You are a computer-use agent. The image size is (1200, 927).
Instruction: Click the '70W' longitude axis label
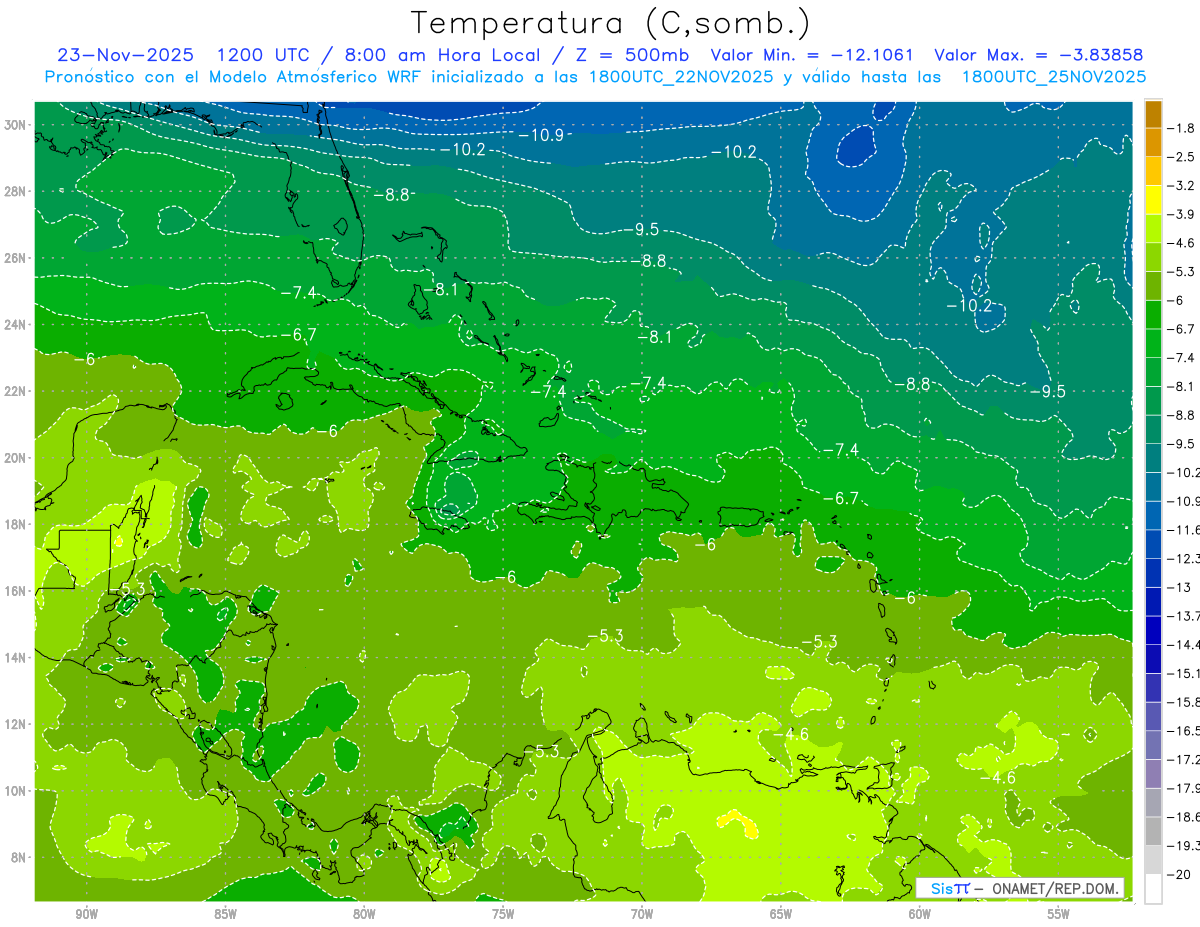(642, 914)
